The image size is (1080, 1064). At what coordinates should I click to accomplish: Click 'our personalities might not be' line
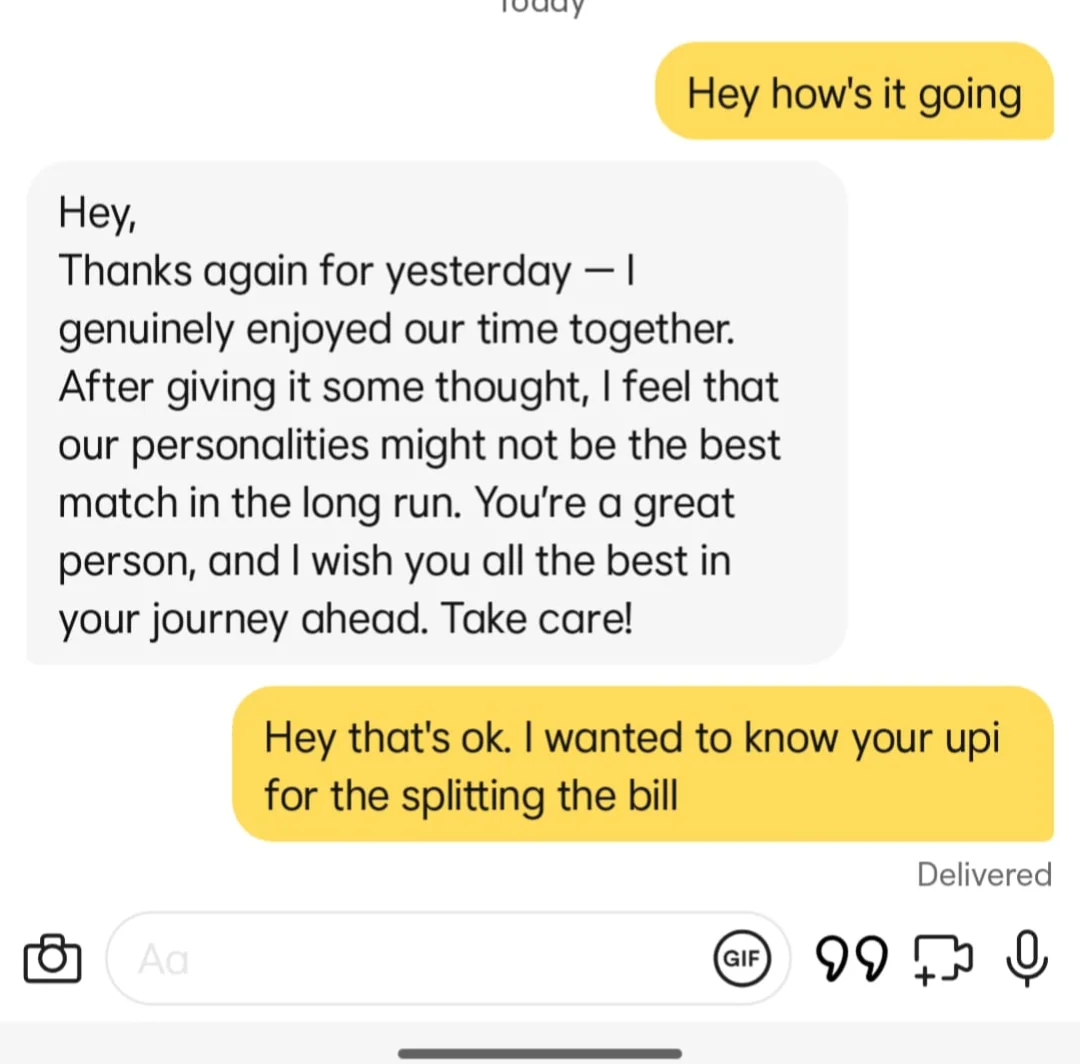[337, 446]
